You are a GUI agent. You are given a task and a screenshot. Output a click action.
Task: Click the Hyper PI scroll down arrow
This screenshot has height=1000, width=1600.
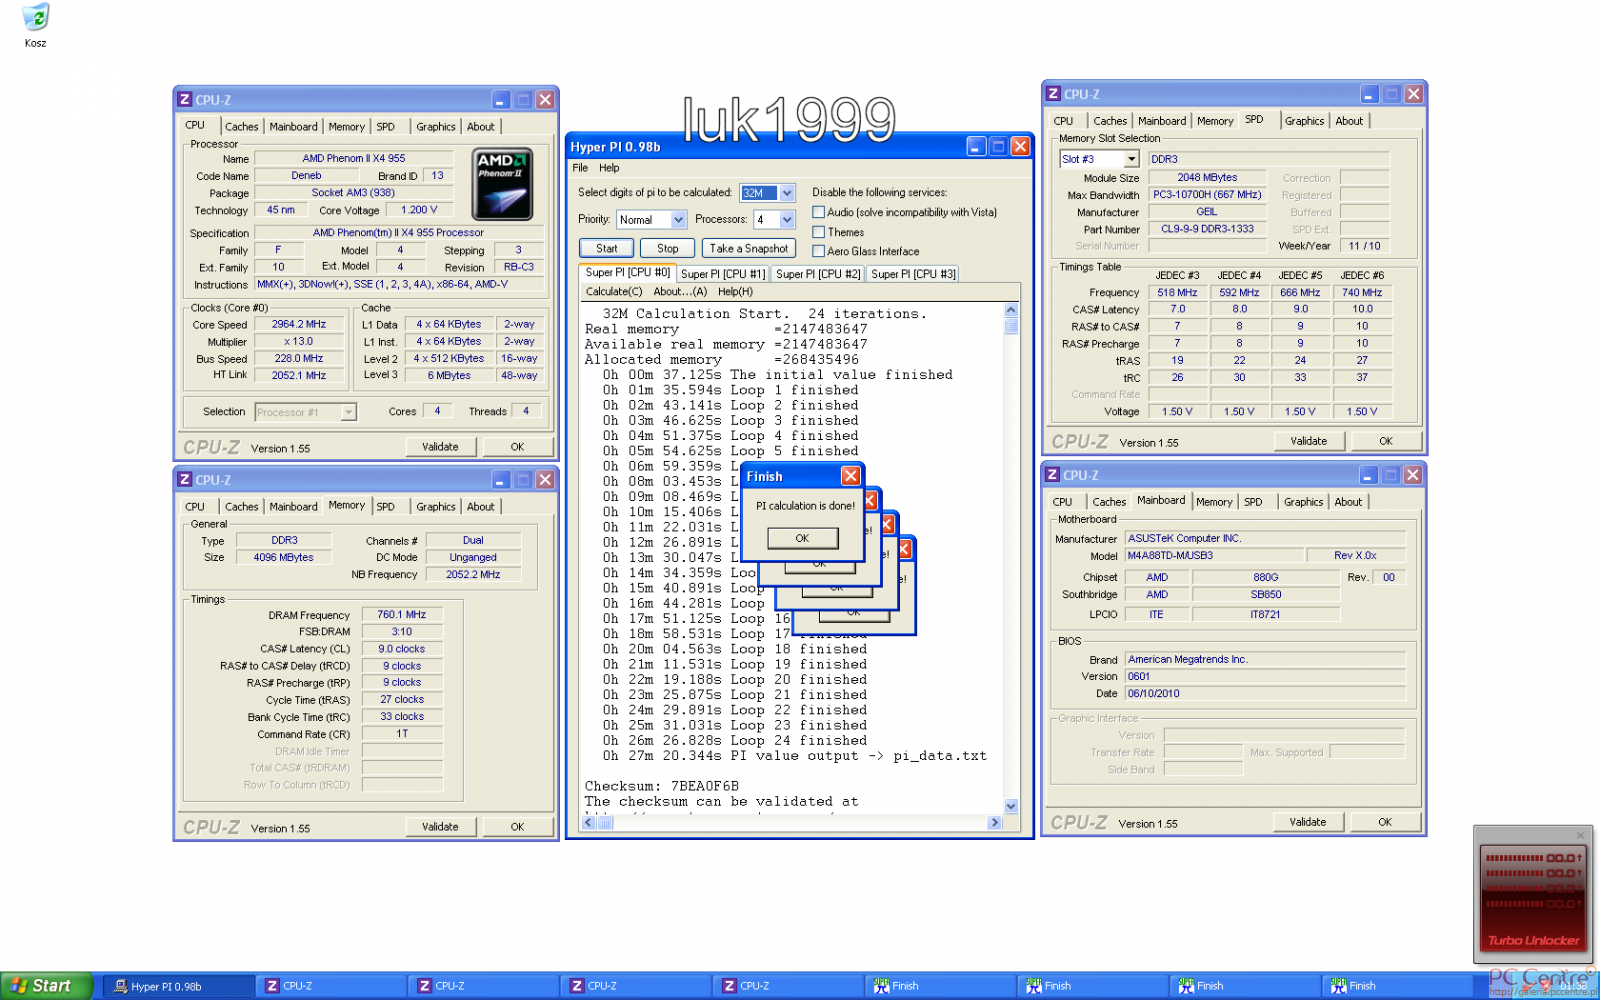tap(1011, 806)
